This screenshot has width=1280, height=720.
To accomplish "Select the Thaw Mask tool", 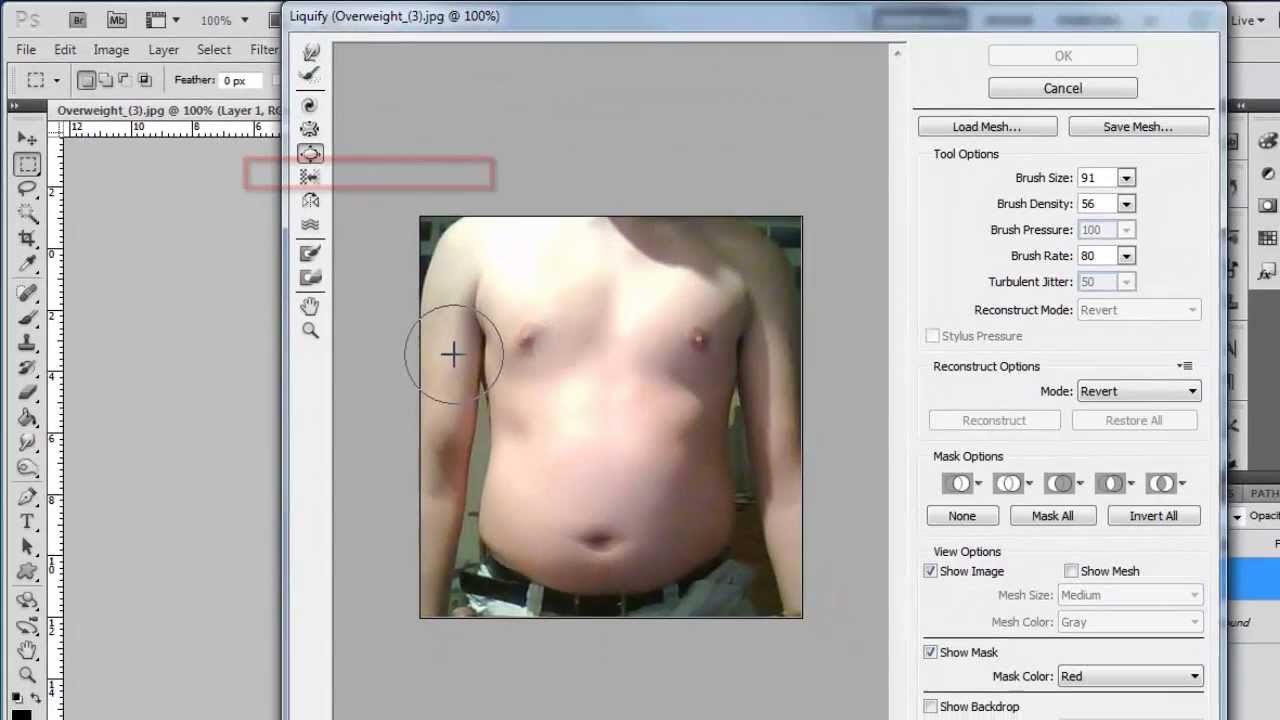I will tap(310, 278).
